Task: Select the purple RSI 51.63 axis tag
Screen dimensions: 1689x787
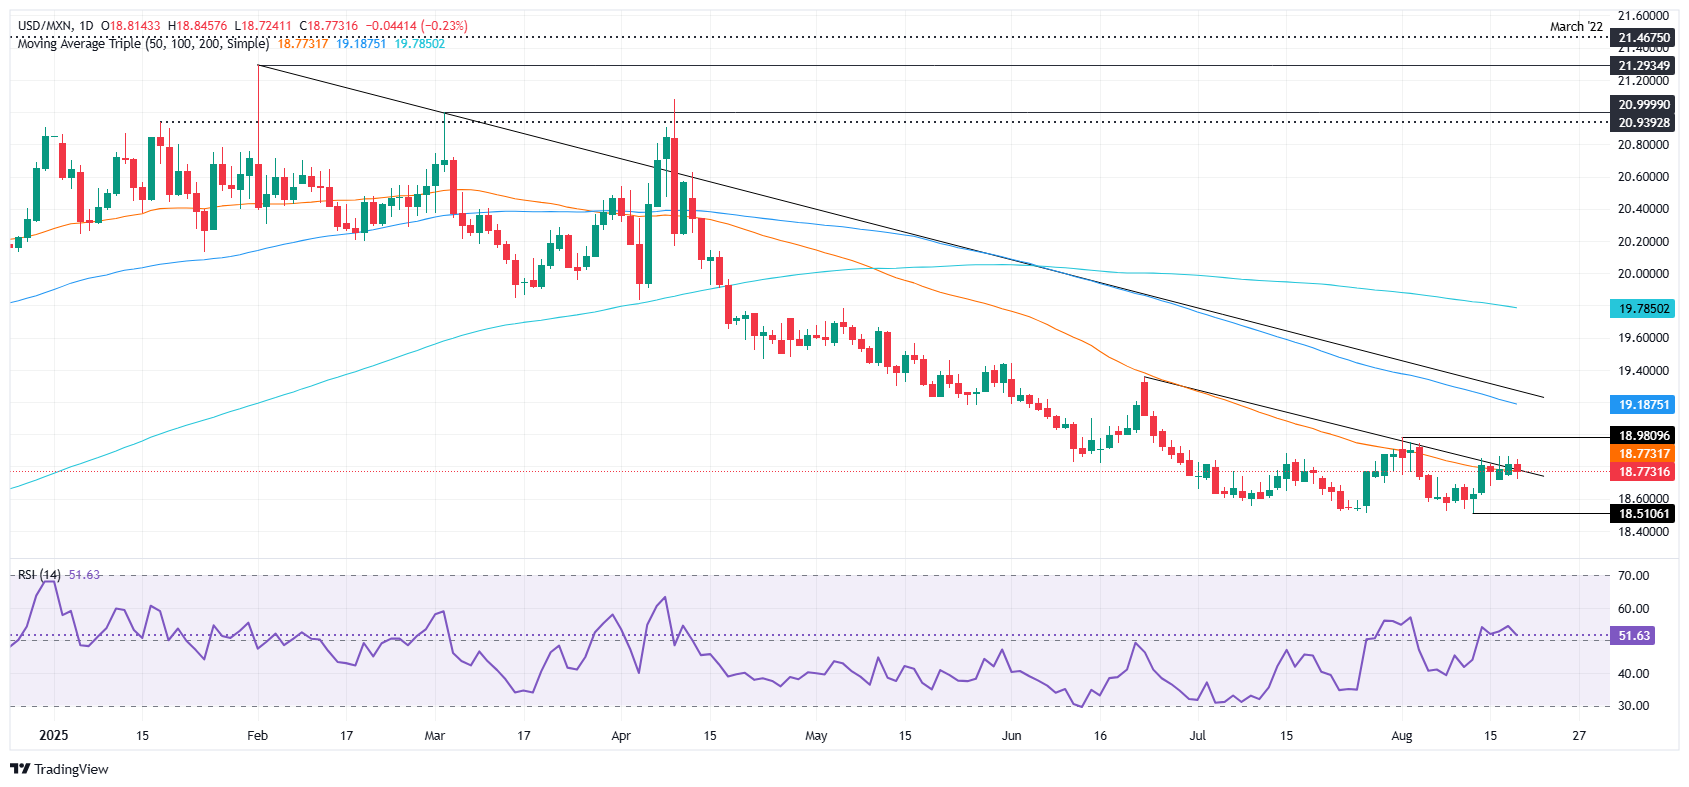Action: click(x=1633, y=636)
